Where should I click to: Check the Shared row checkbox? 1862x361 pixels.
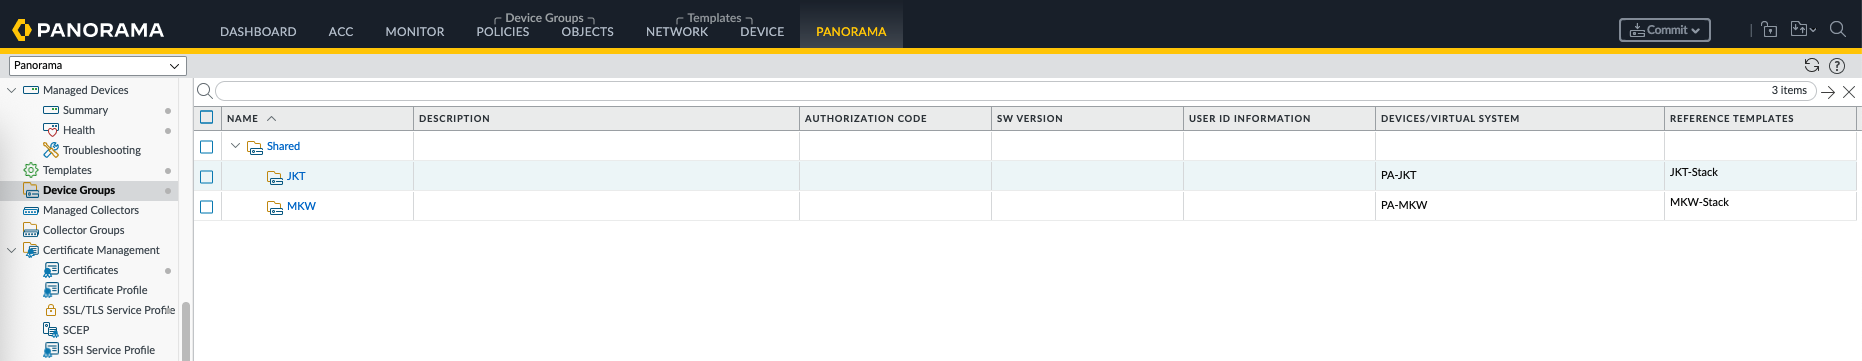pyautogui.click(x=207, y=147)
